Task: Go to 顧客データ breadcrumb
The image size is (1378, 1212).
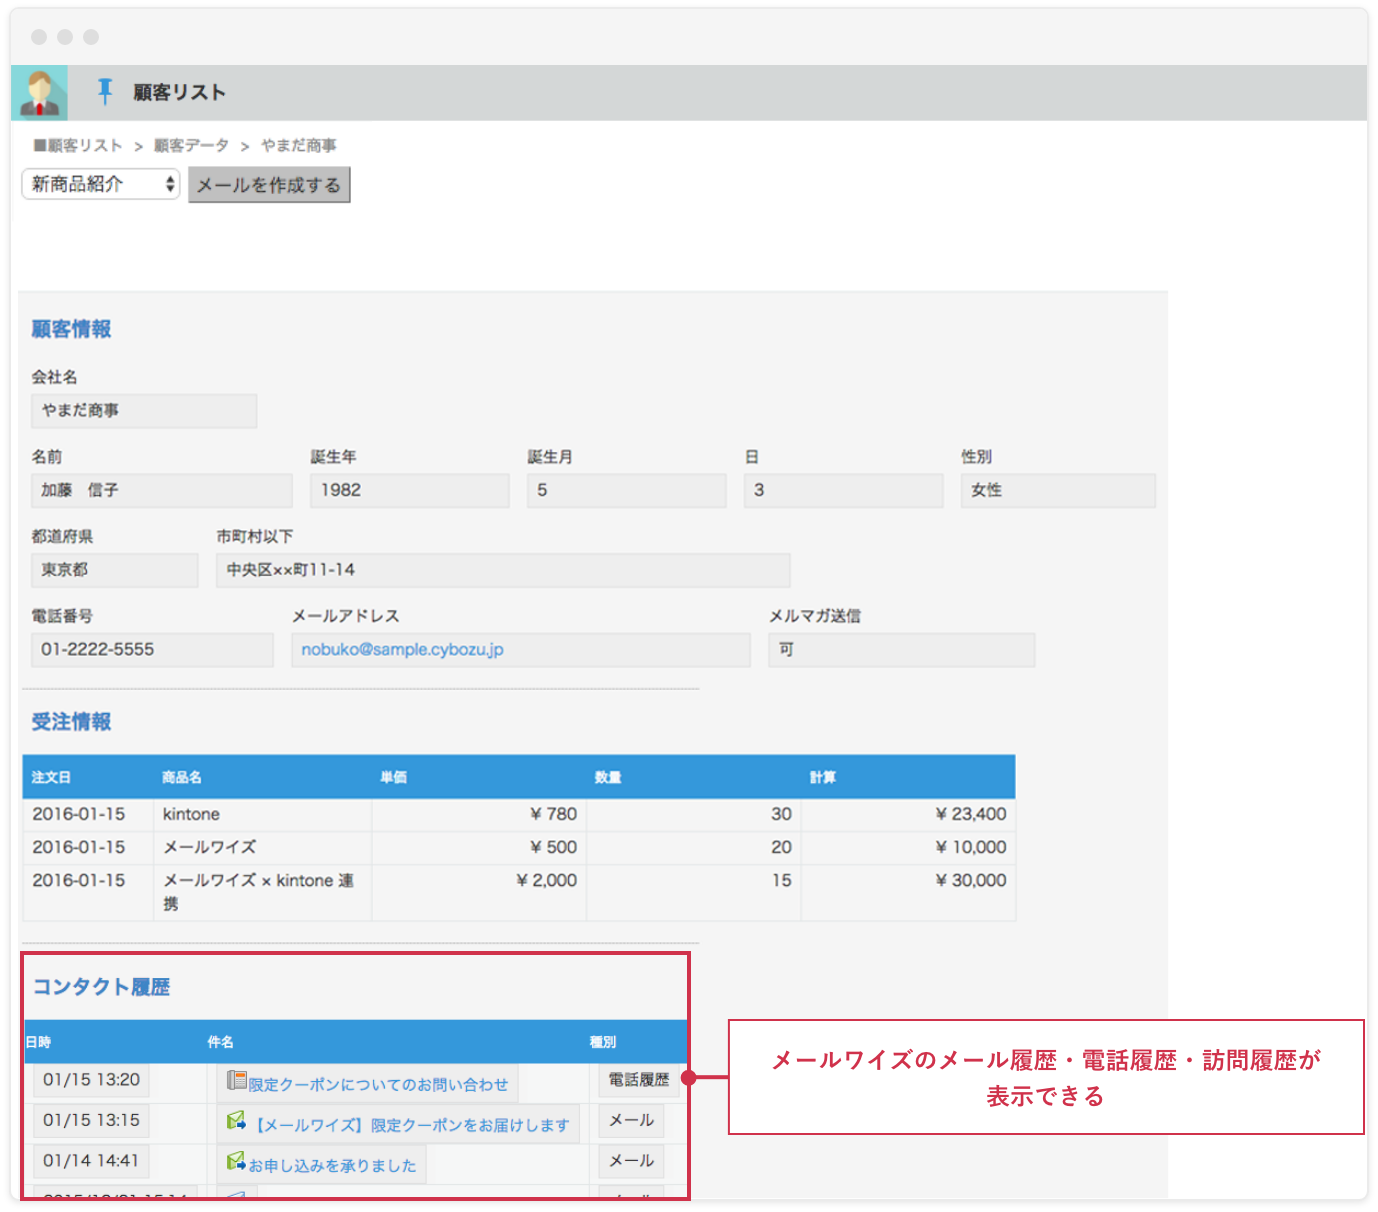Action: (x=191, y=146)
